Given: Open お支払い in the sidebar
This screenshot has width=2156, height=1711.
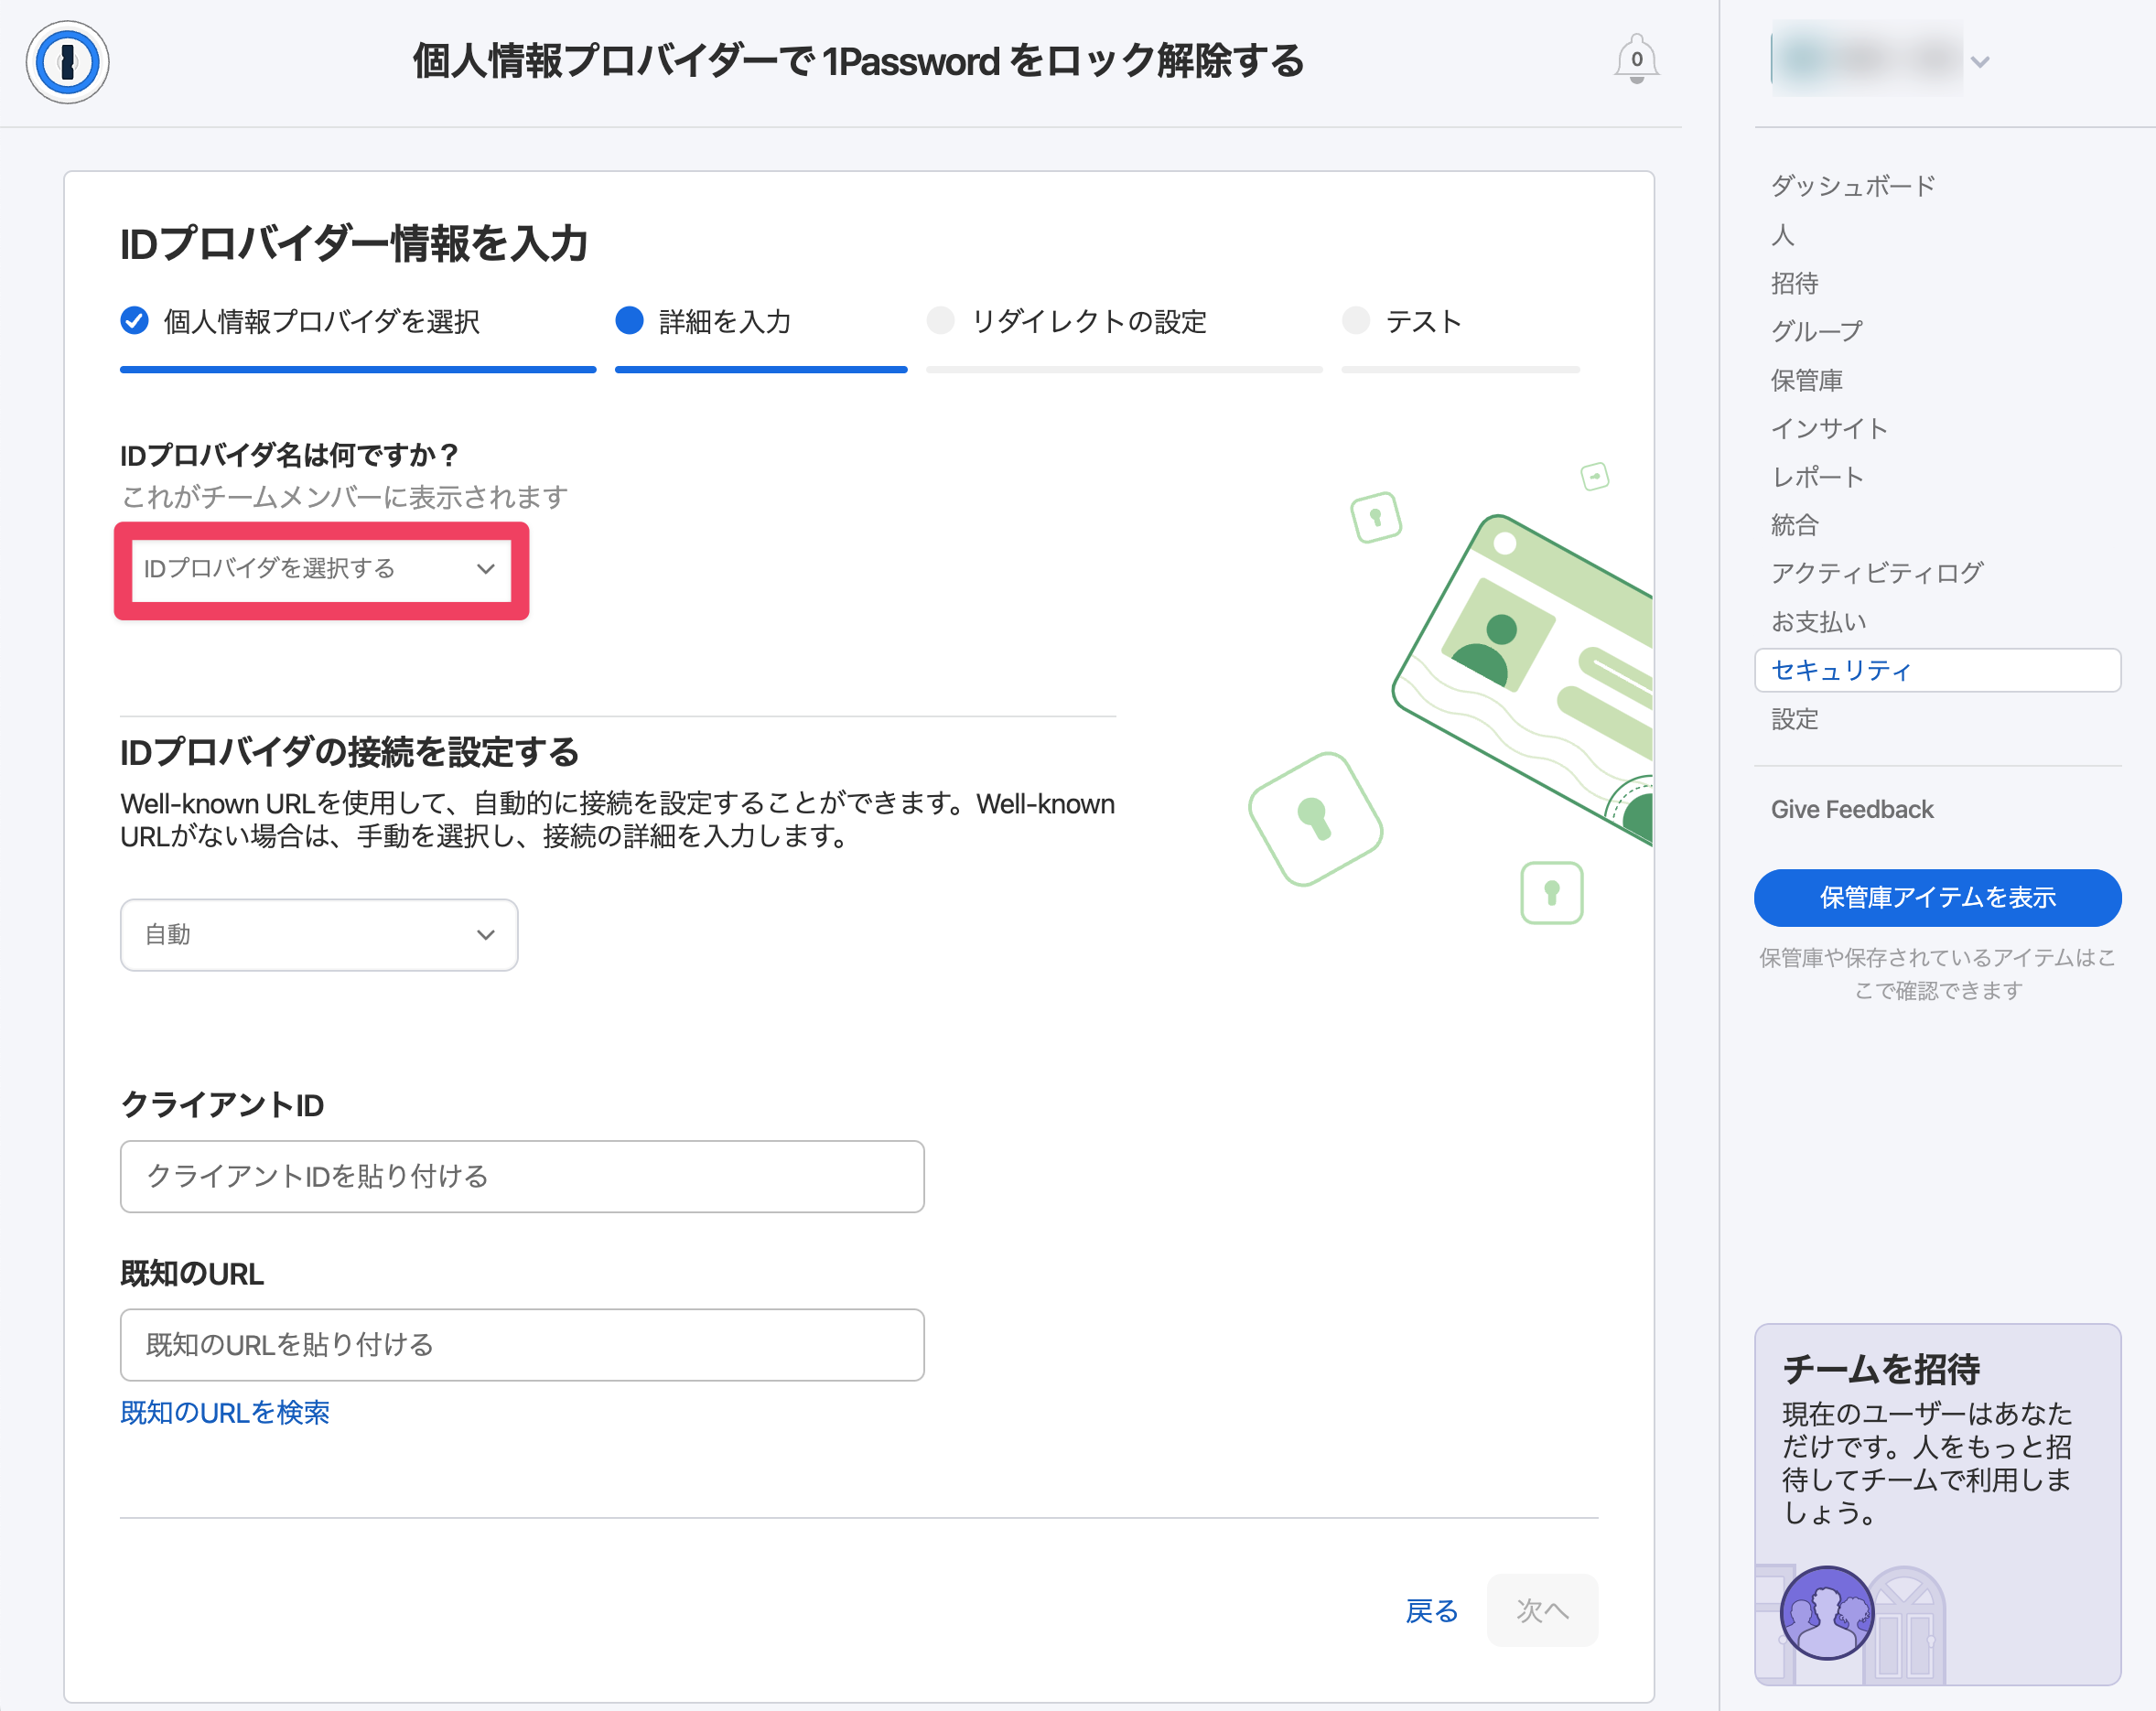Looking at the screenshot, I should click(x=1819, y=622).
